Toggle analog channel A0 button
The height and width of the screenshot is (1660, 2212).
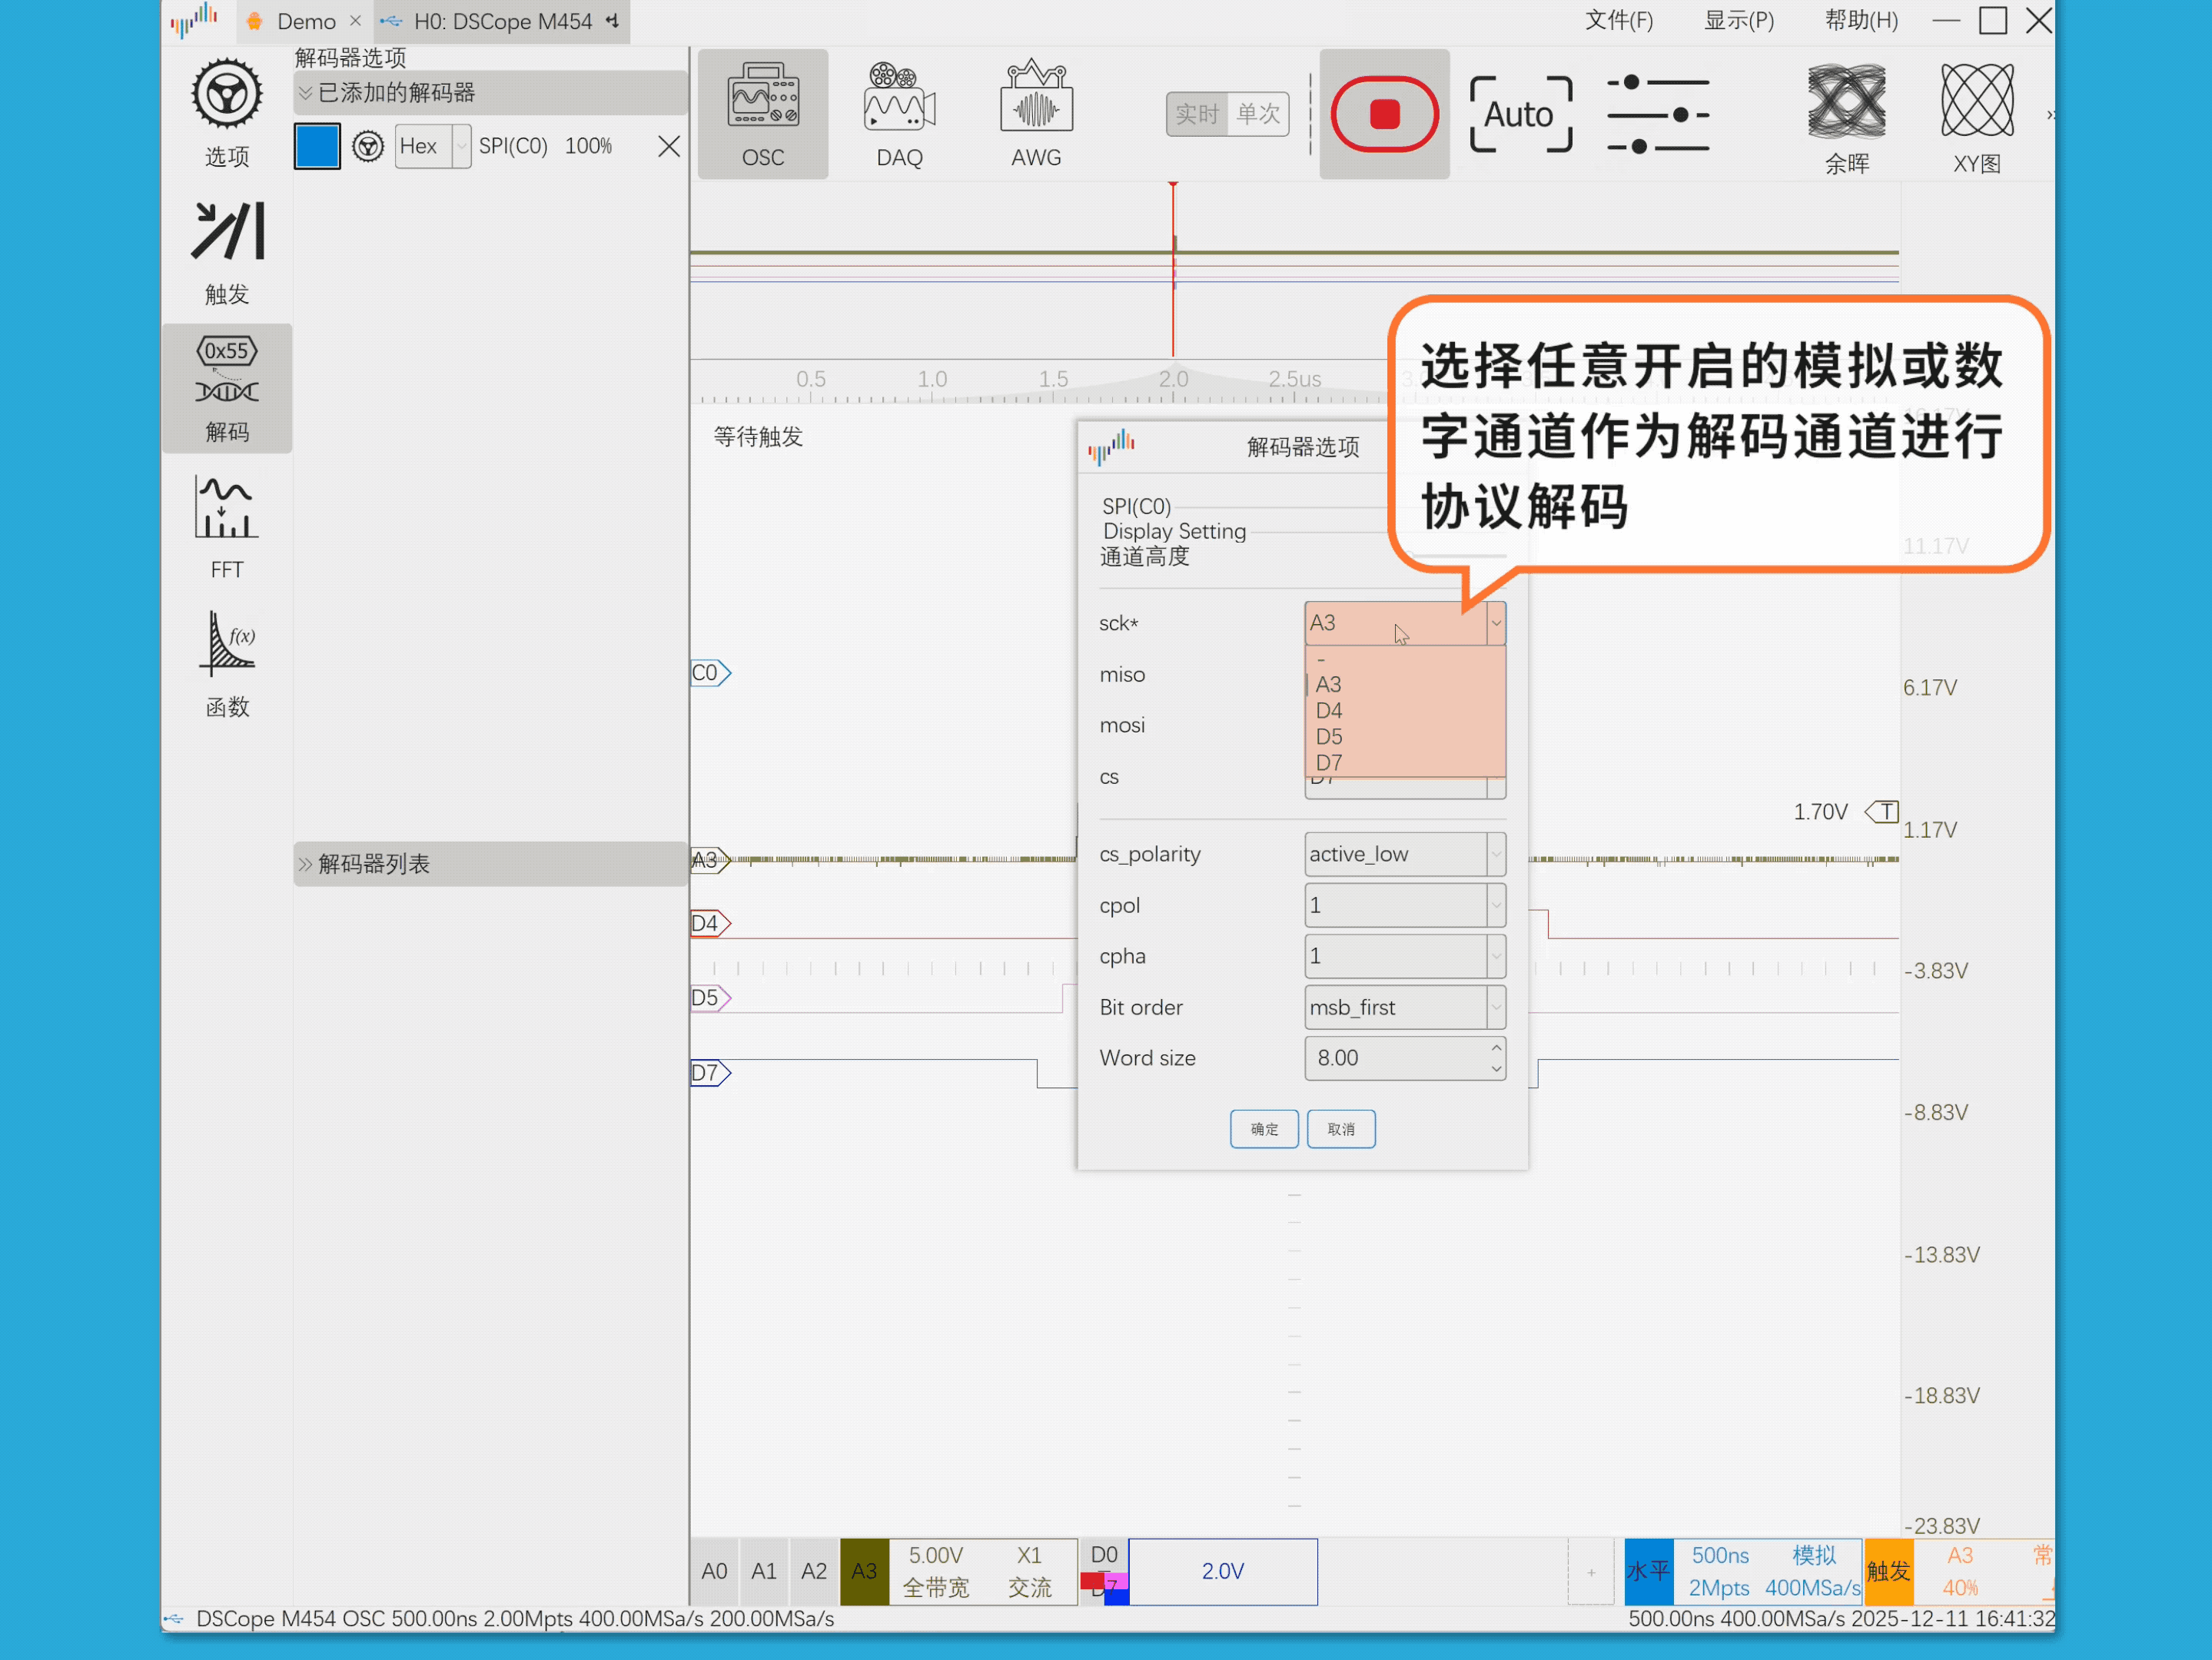[714, 1571]
